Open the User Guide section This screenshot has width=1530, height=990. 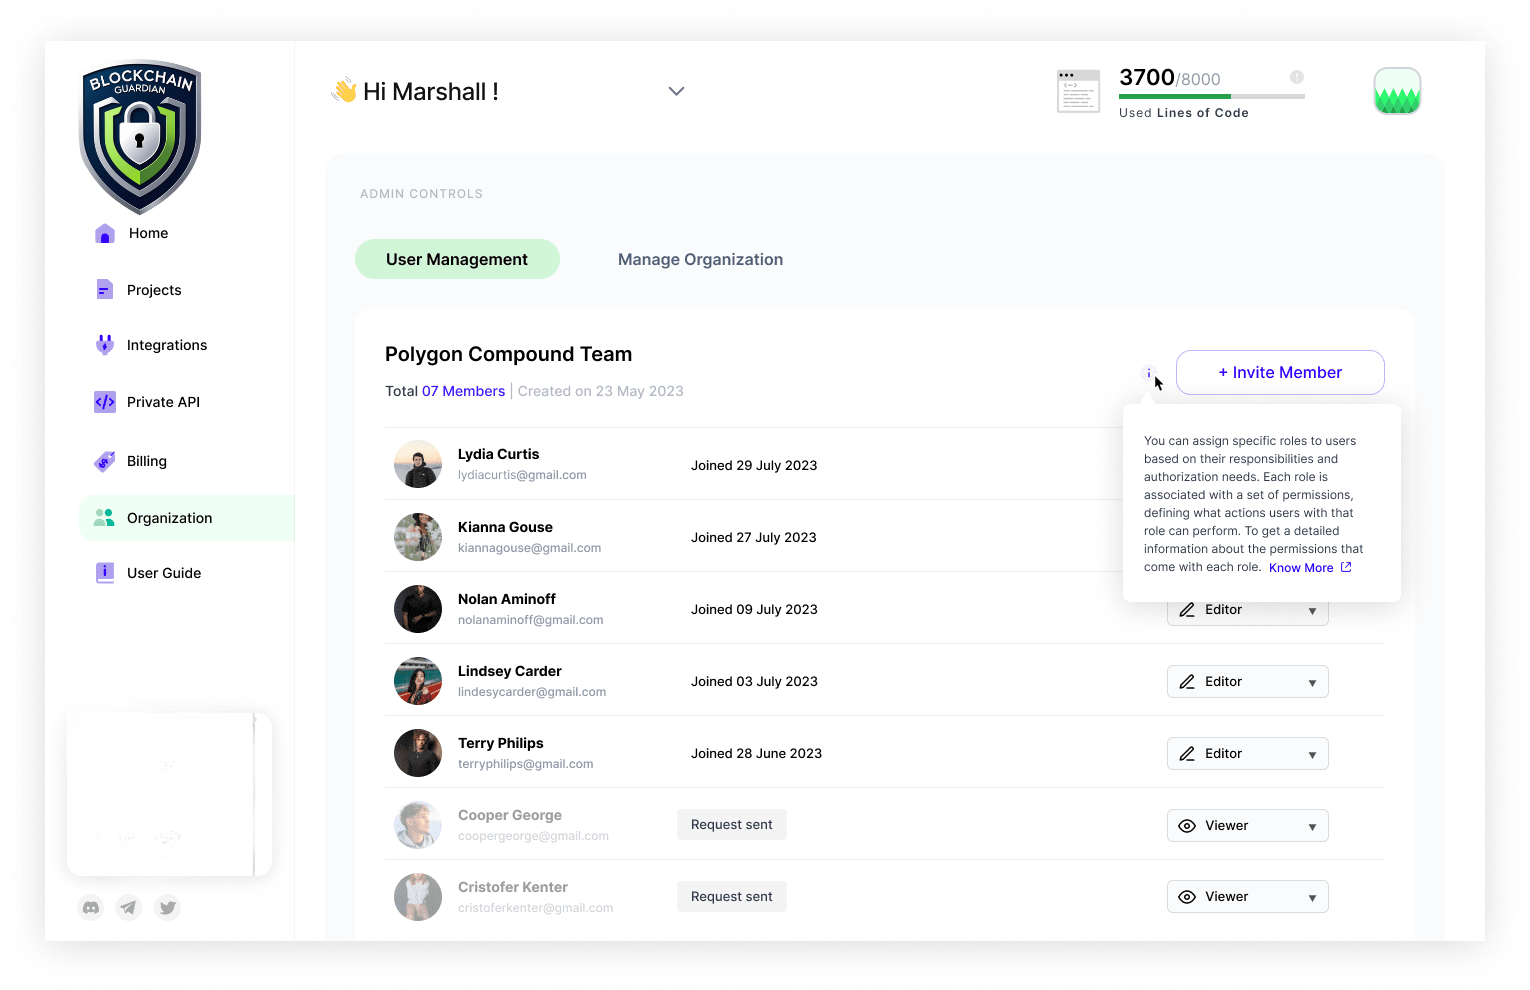click(x=104, y=572)
